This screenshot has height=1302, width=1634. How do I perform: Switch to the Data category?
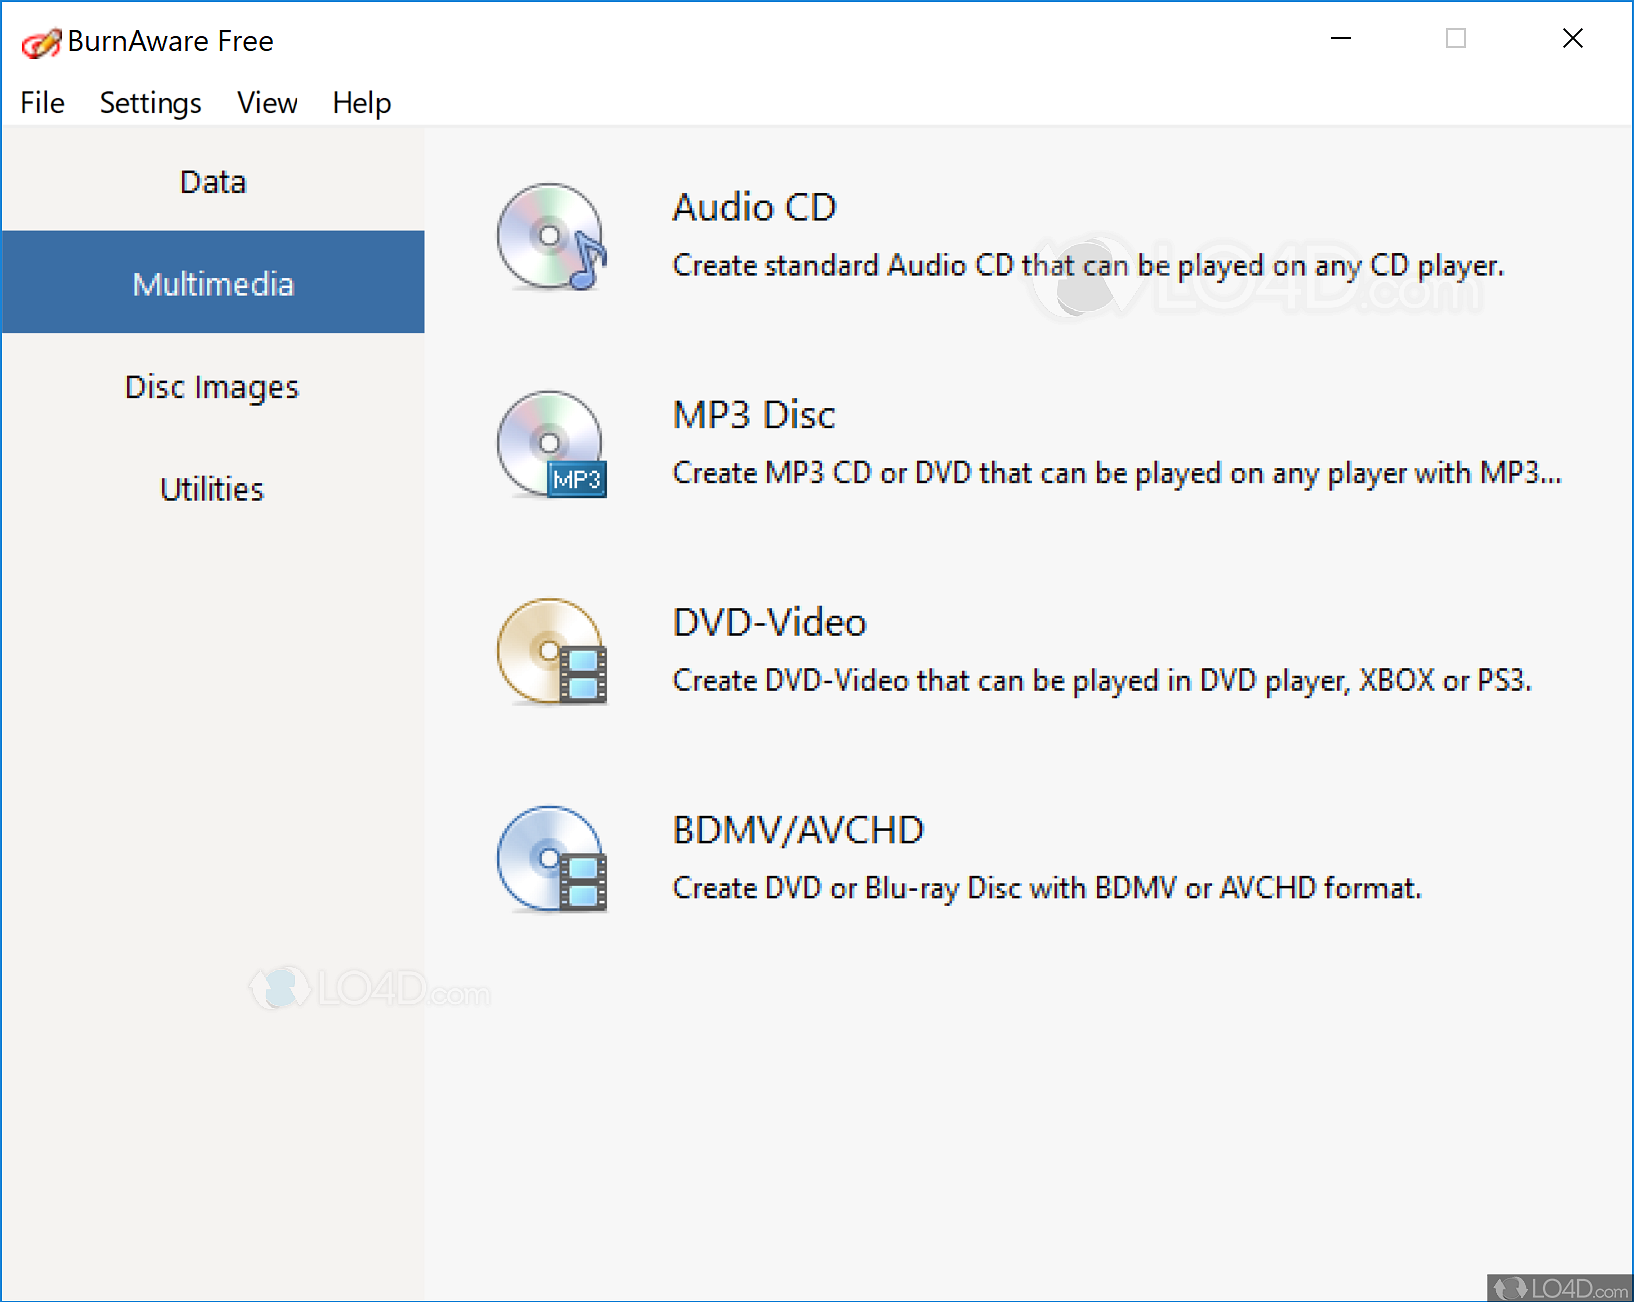212,181
